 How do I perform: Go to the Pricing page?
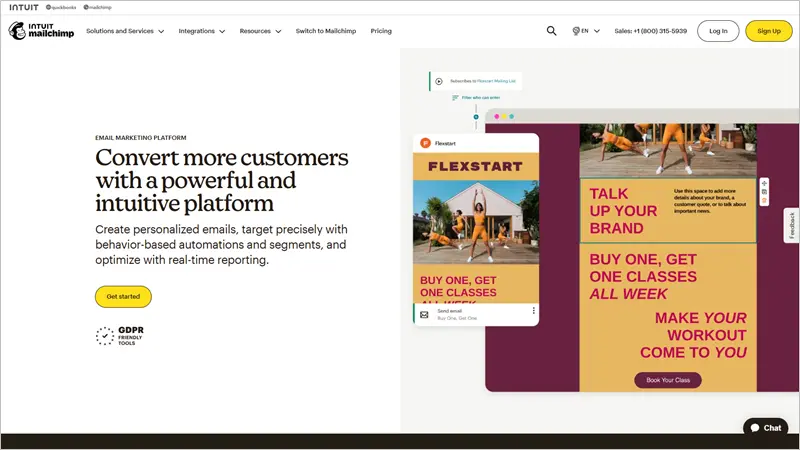(x=381, y=31)
